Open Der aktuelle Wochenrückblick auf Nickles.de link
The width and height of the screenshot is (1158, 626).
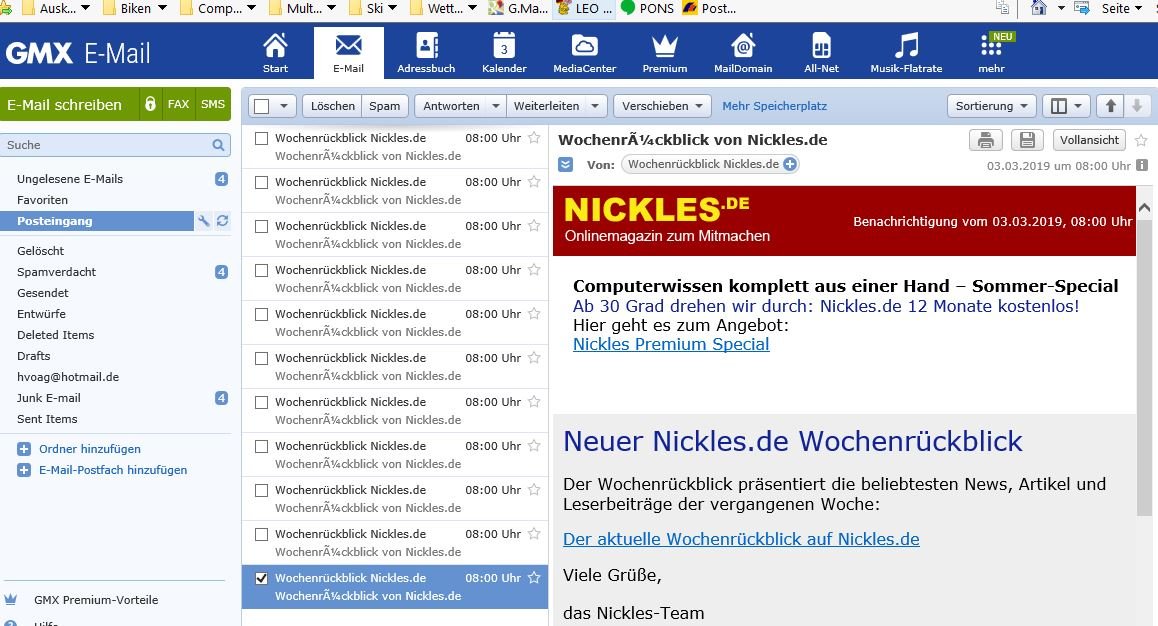[x=741, y=539]
